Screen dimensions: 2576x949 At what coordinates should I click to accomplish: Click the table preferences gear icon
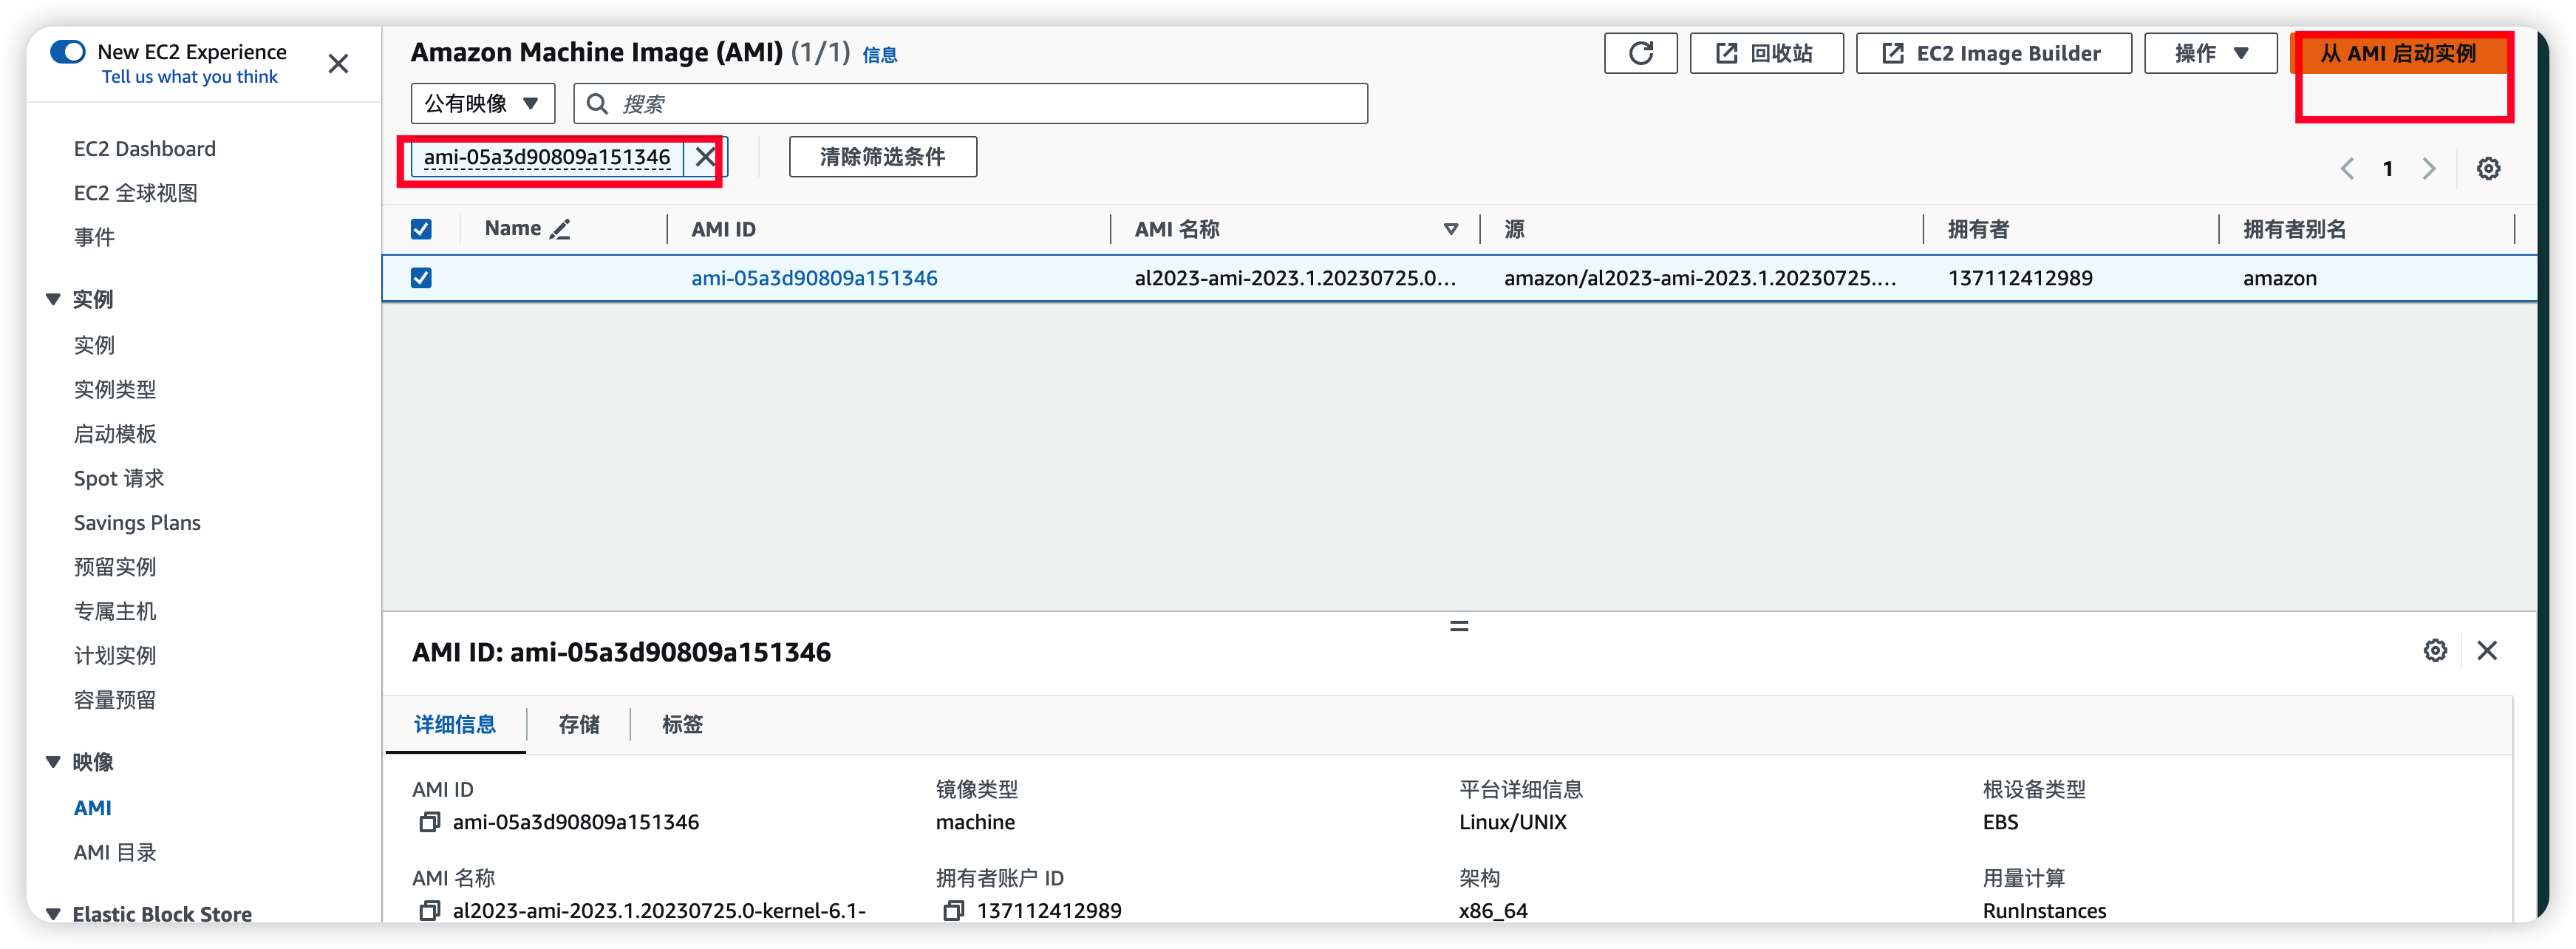click(2488, 168)
